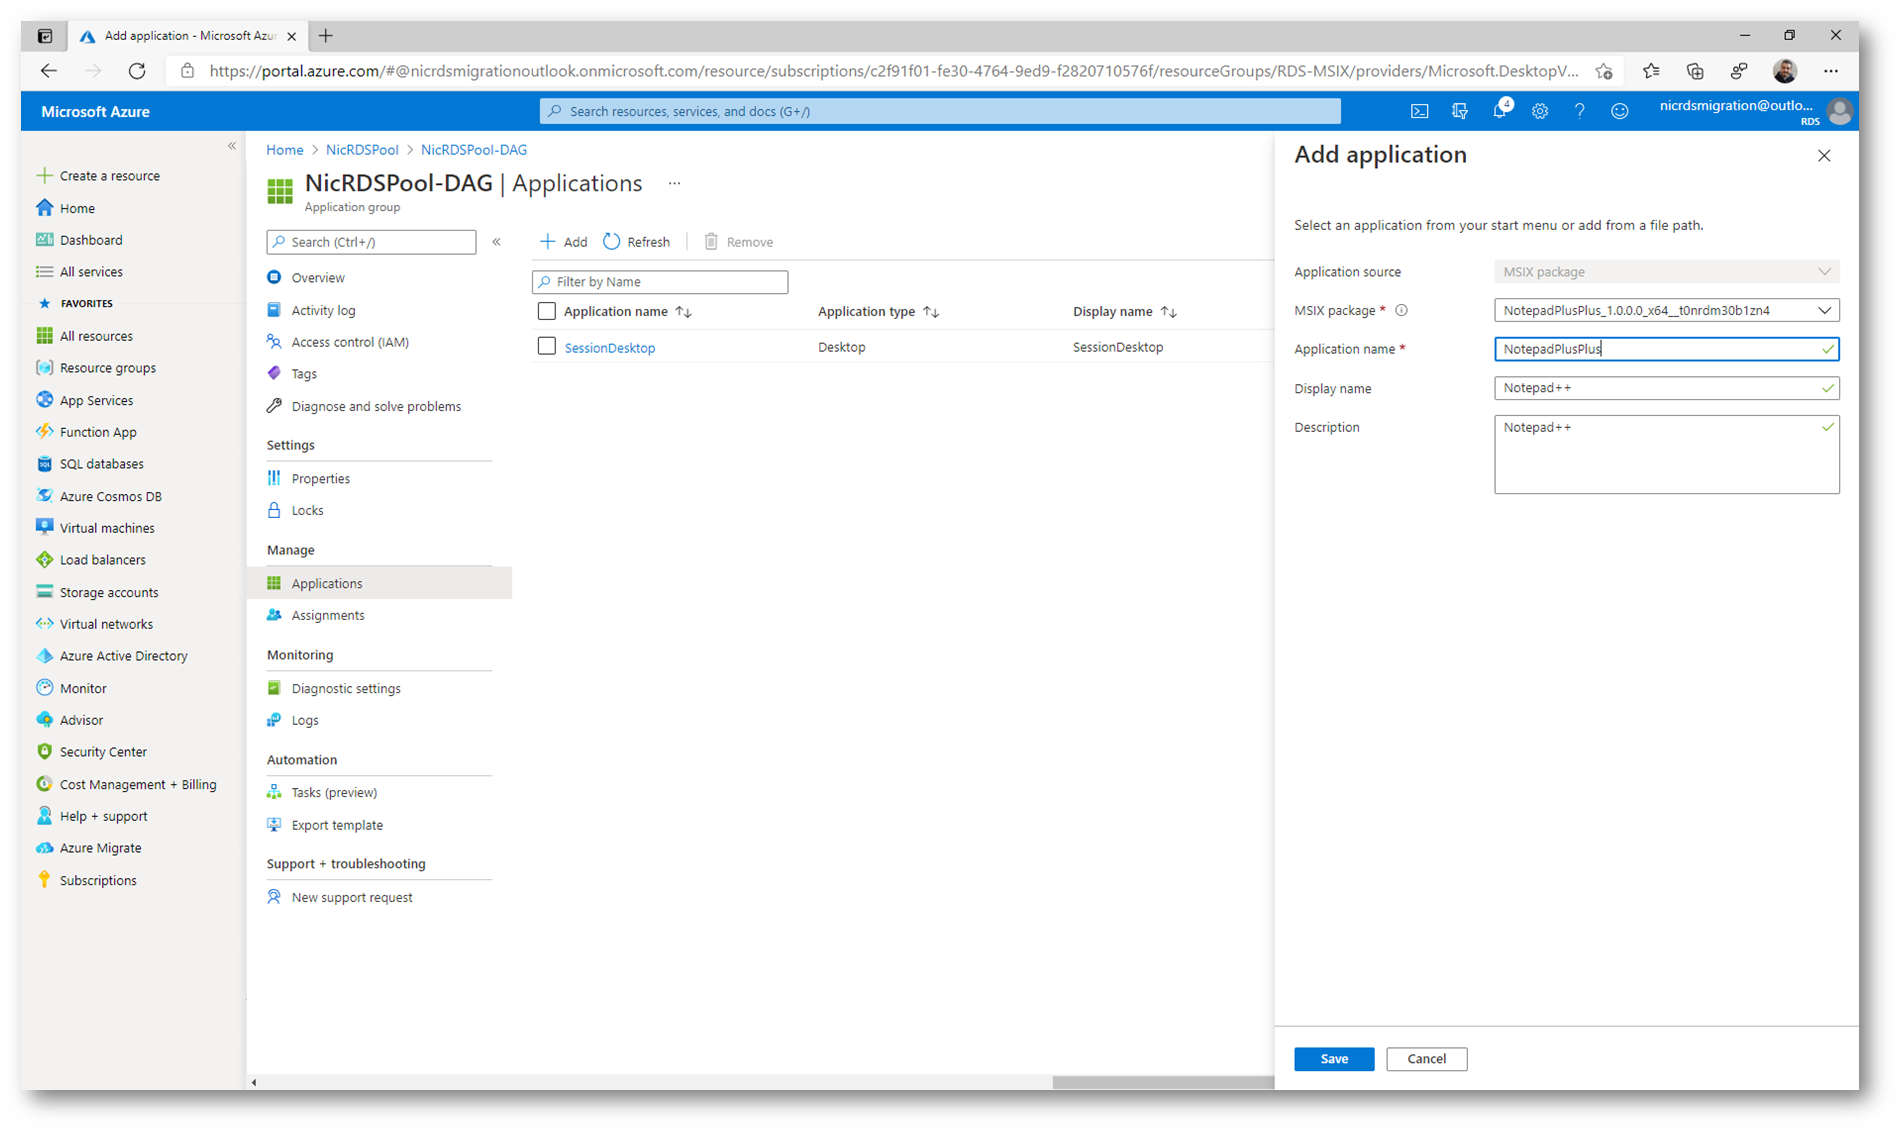Screen dimensions: 1901x1132
Task: Open browser Collections icon
Action: coord(1695,71)
